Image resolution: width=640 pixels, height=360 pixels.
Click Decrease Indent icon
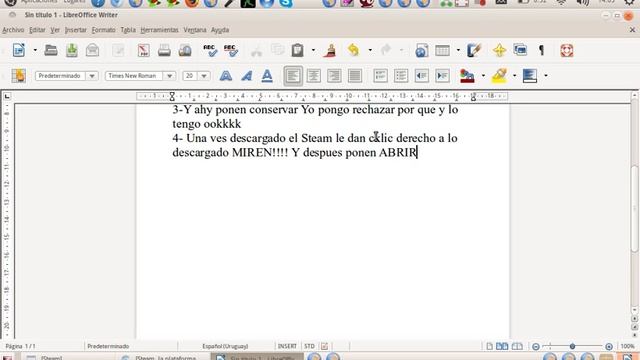(422, 76)
